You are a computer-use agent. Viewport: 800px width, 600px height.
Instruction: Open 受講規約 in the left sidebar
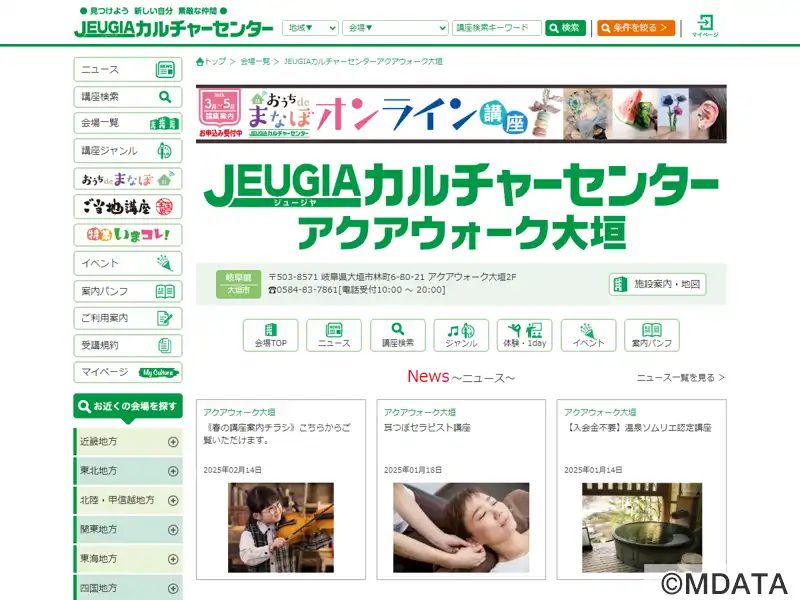(x=128, y=345)
